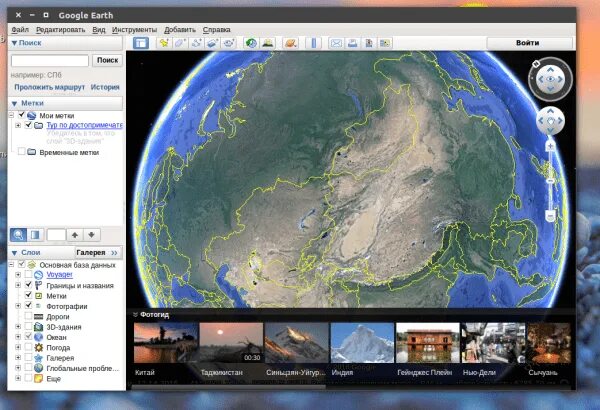Move selected place down with arrow

pyautogui.click(x=91, y=235)
